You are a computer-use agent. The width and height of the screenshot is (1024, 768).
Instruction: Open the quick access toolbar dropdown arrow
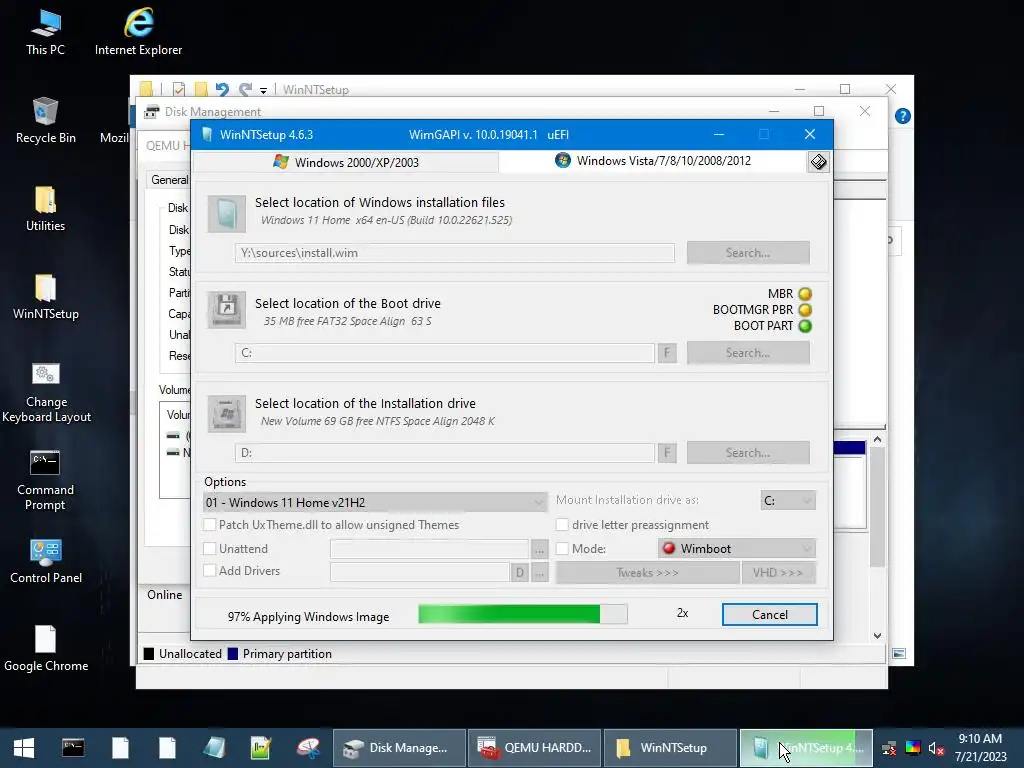pyautogui.click(x=263, y=90)
